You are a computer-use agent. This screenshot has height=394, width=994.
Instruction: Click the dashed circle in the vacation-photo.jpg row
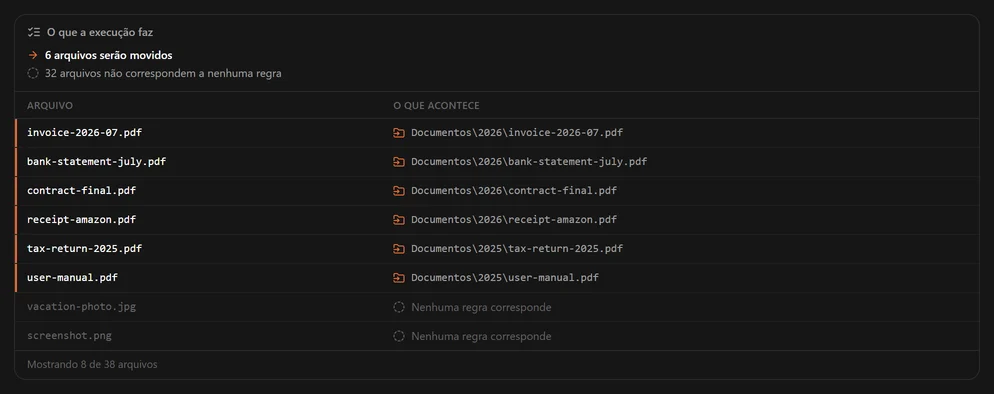click(x=399, y=307)
